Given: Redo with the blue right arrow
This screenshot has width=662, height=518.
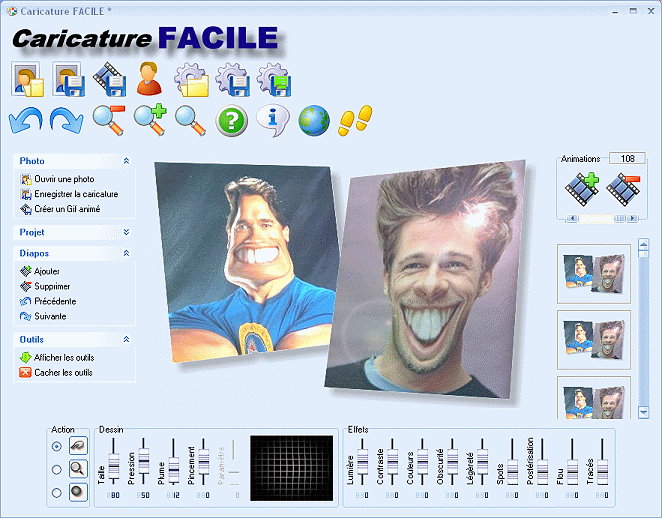Looking at the screenshot, I should [x=67, y=120].
